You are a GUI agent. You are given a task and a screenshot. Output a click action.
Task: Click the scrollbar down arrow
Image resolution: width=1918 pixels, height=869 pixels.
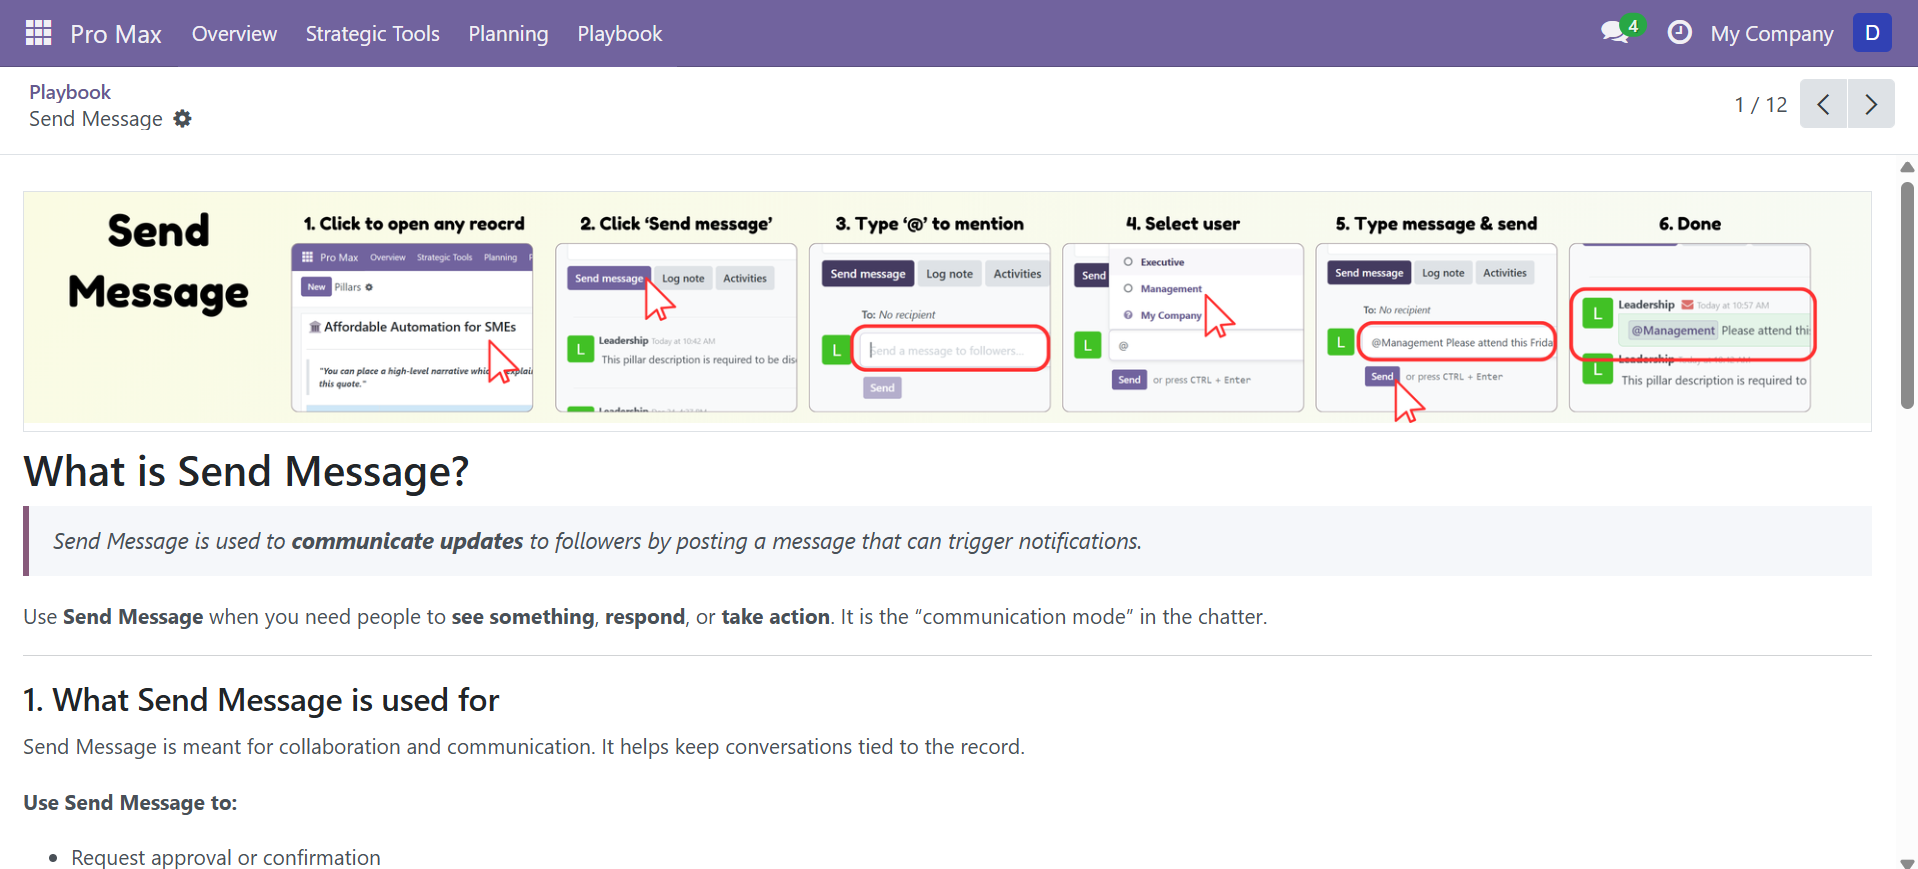tap(1907, 862)
